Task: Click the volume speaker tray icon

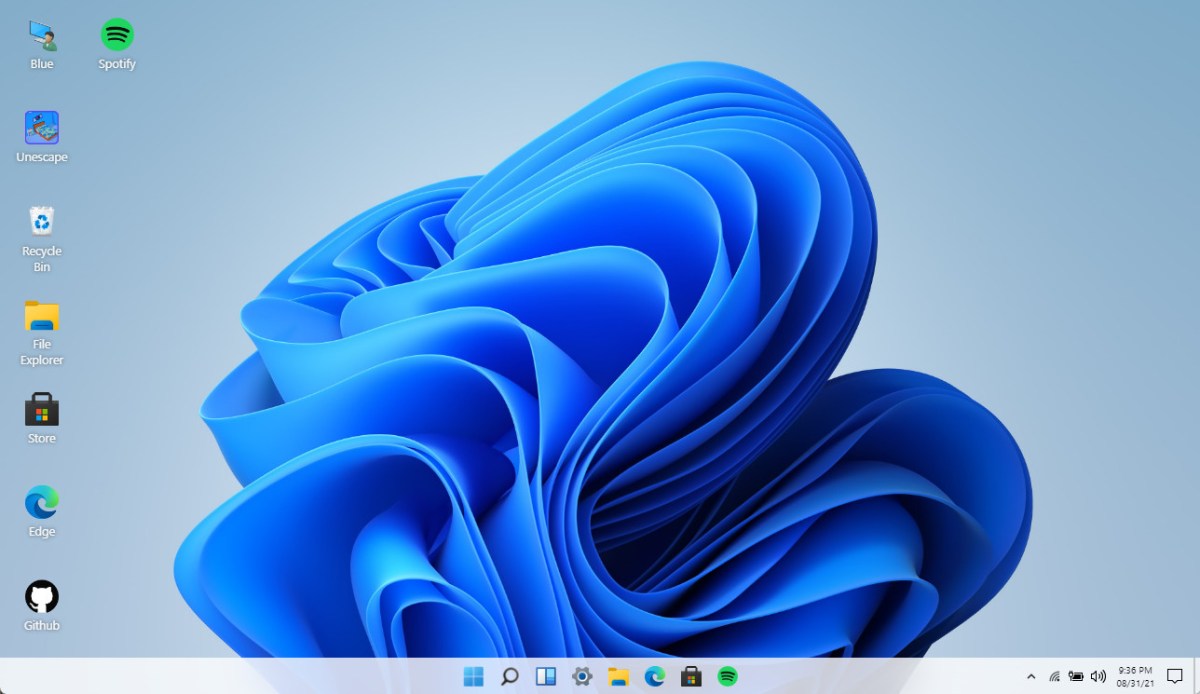Action: coord(1098,677)
